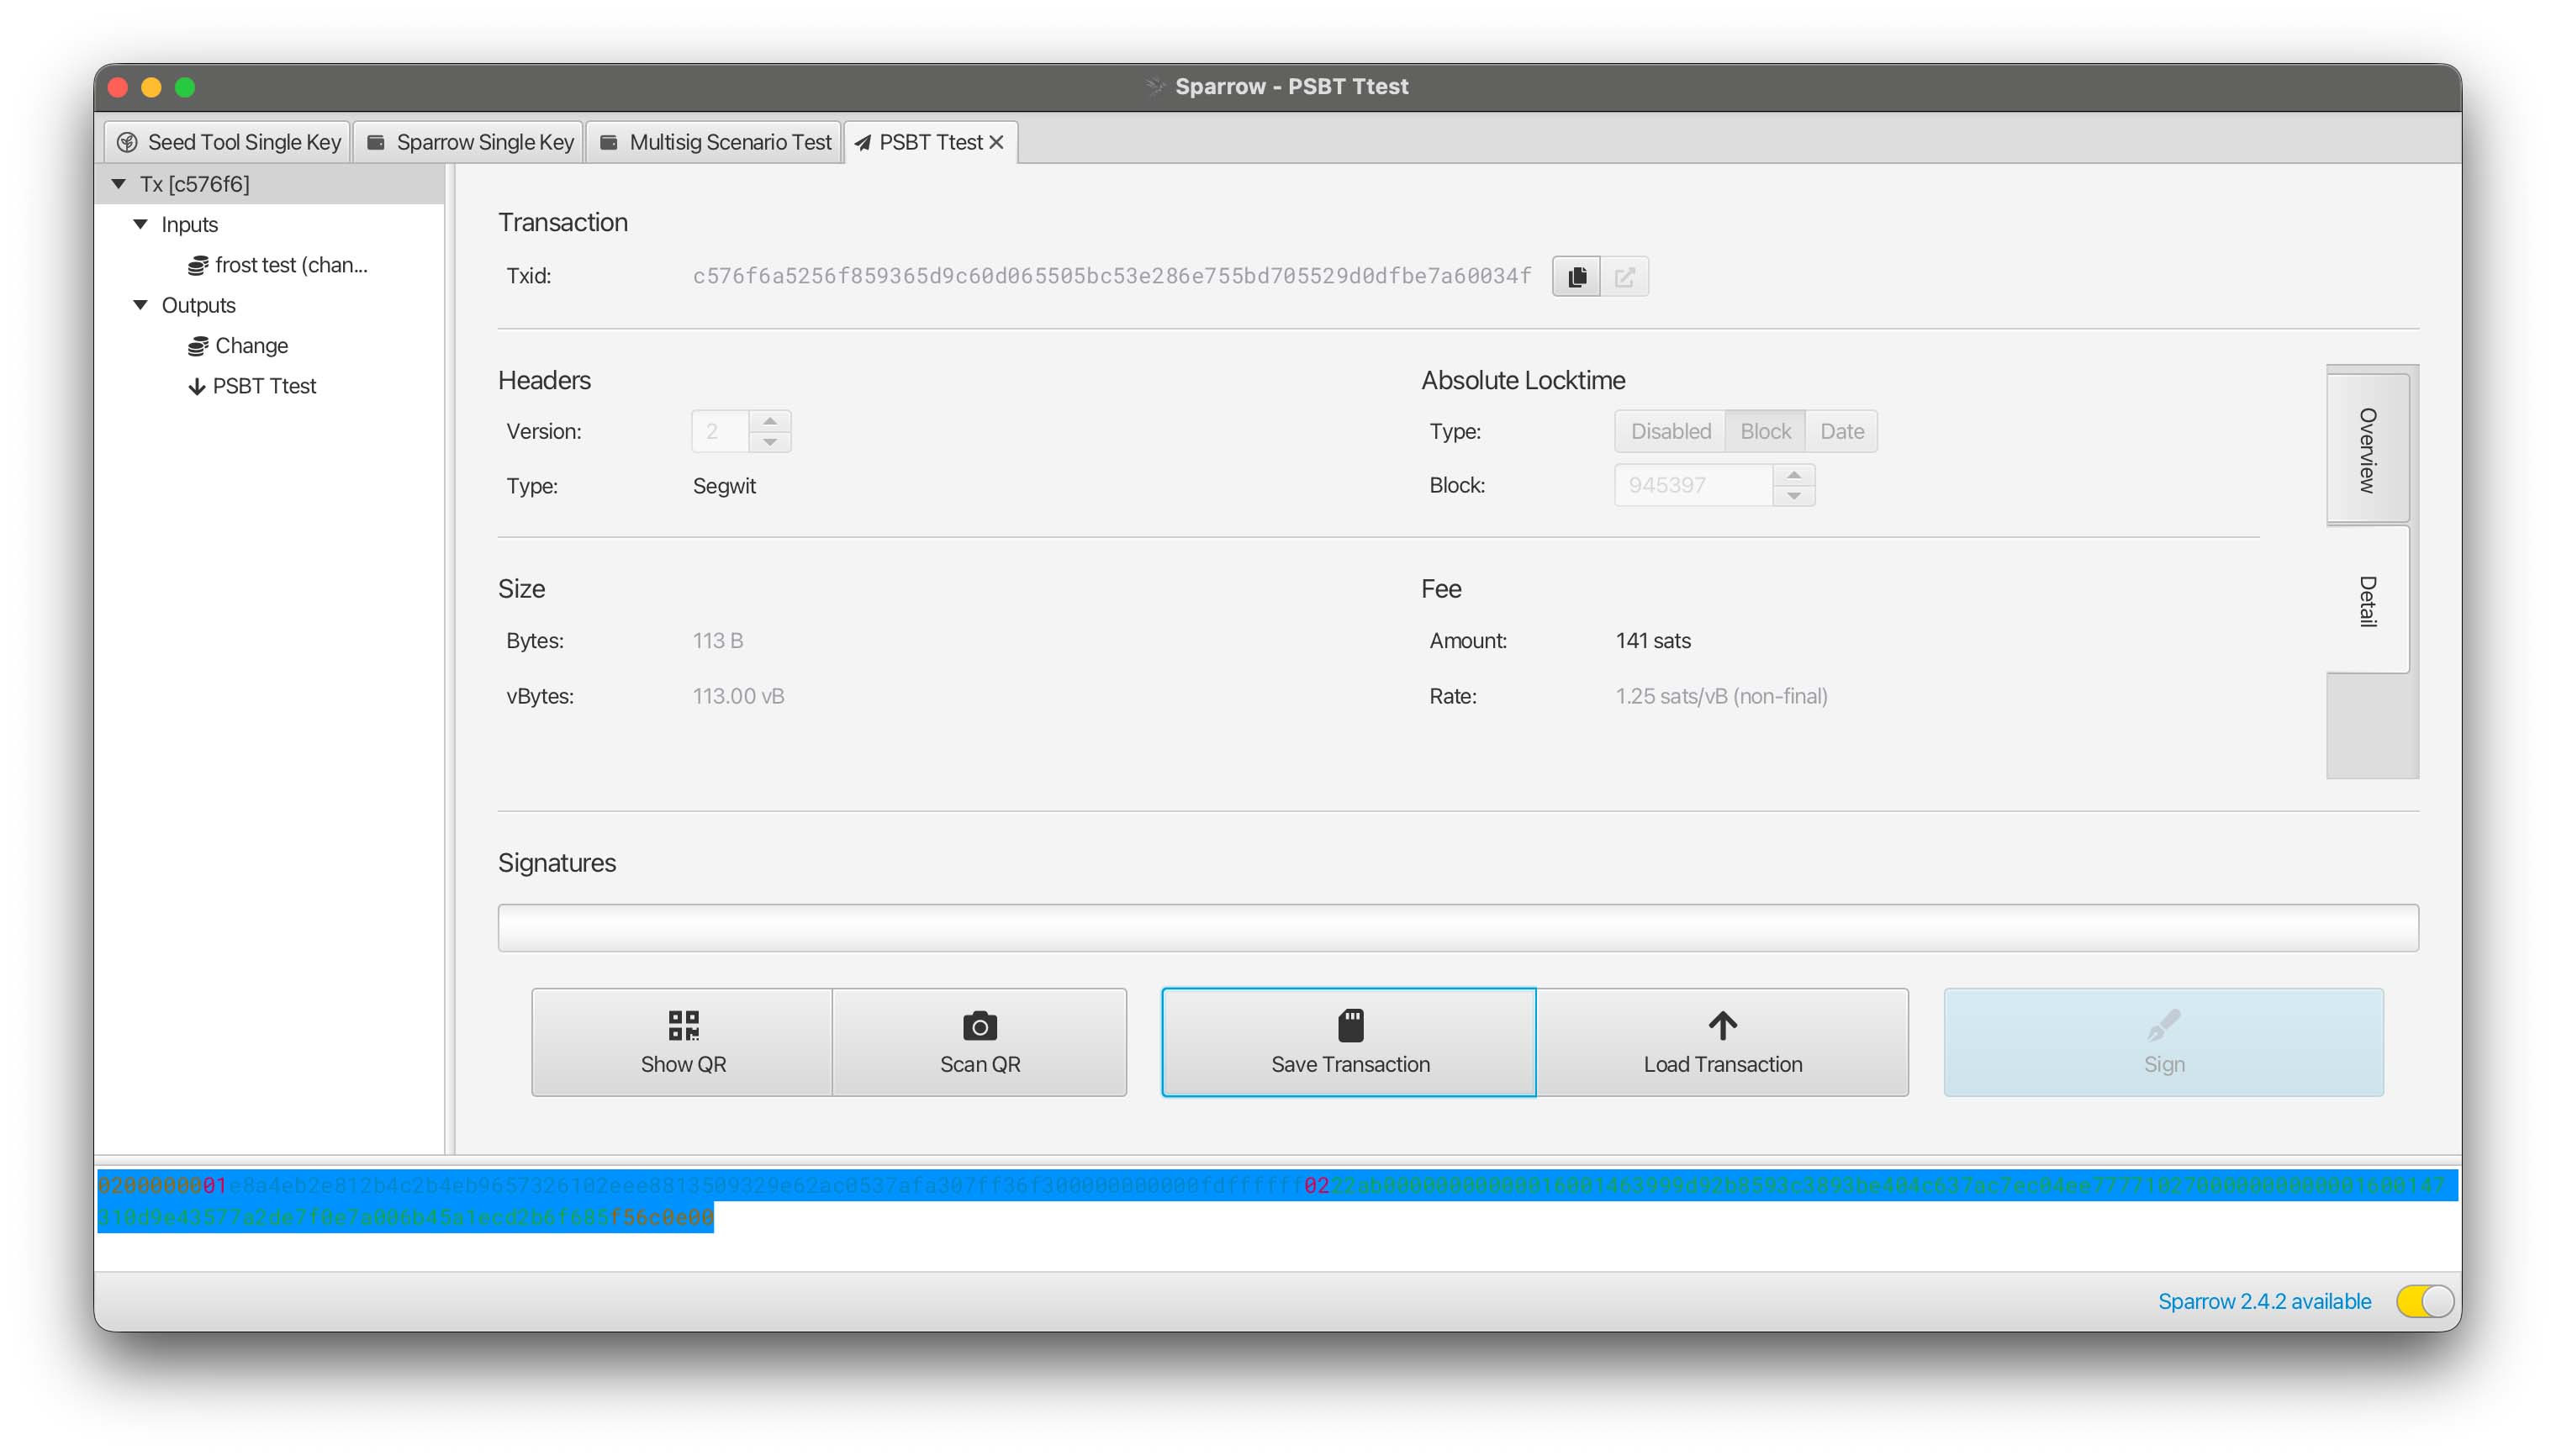Show the transaction QR code
This screenshot has width=2556, height=1456.
point(682,1042)
